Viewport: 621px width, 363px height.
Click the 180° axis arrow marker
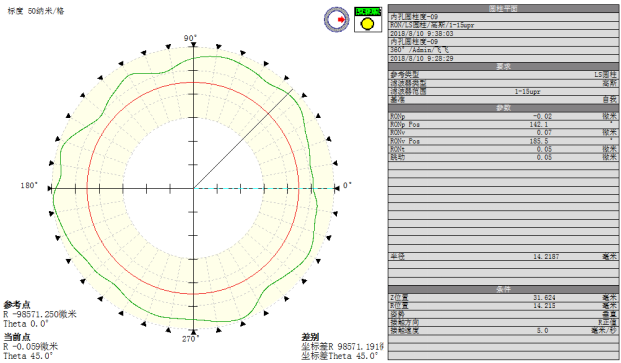point(50,188)
